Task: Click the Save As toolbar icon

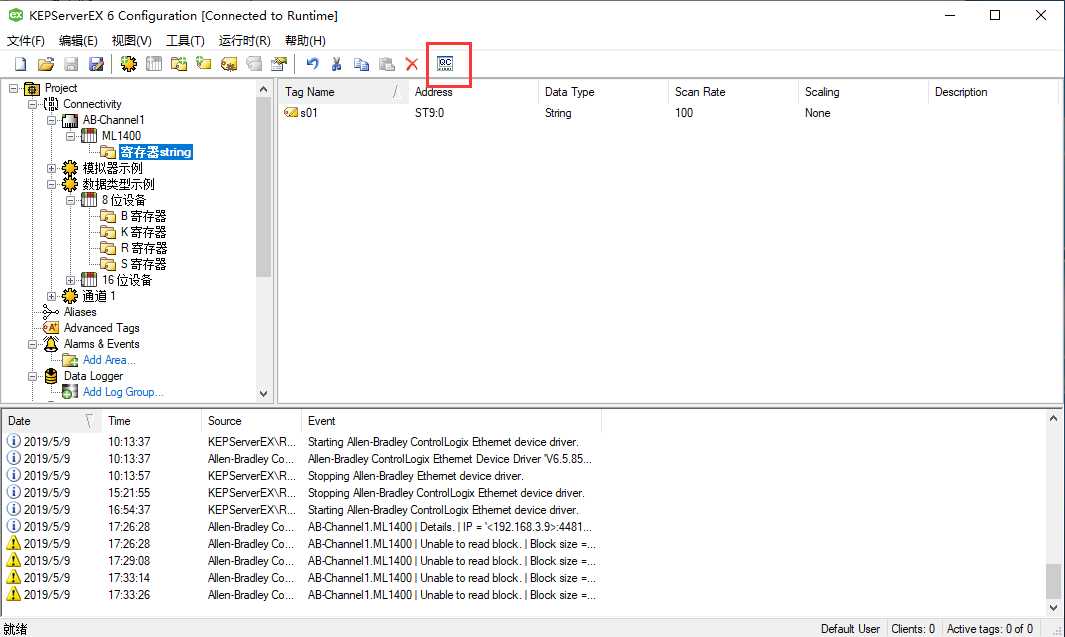Action: [x=96, y=64]
